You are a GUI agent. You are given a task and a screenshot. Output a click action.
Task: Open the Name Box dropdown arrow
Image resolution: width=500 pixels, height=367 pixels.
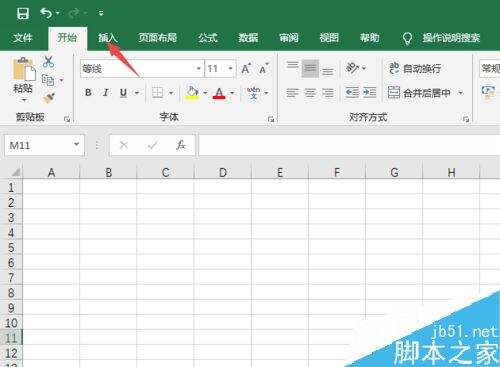(x=77, y=145)
